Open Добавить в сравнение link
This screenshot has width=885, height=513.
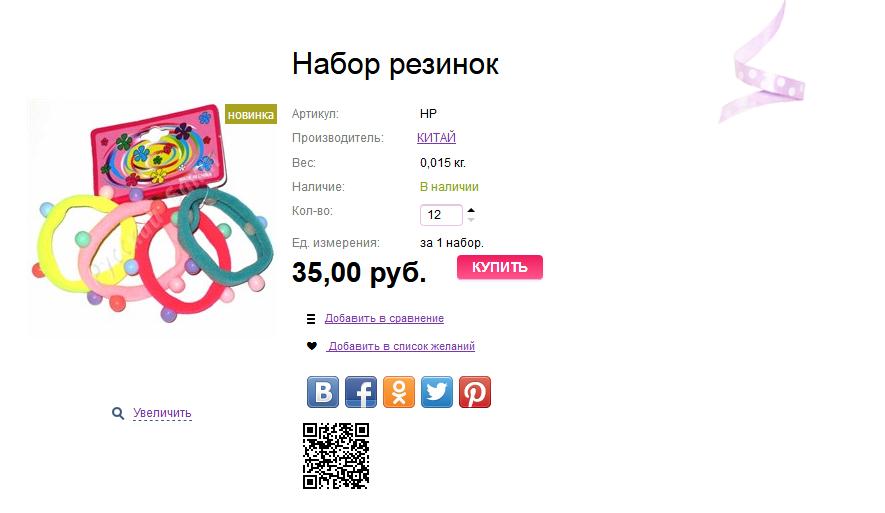pos(384,318)
